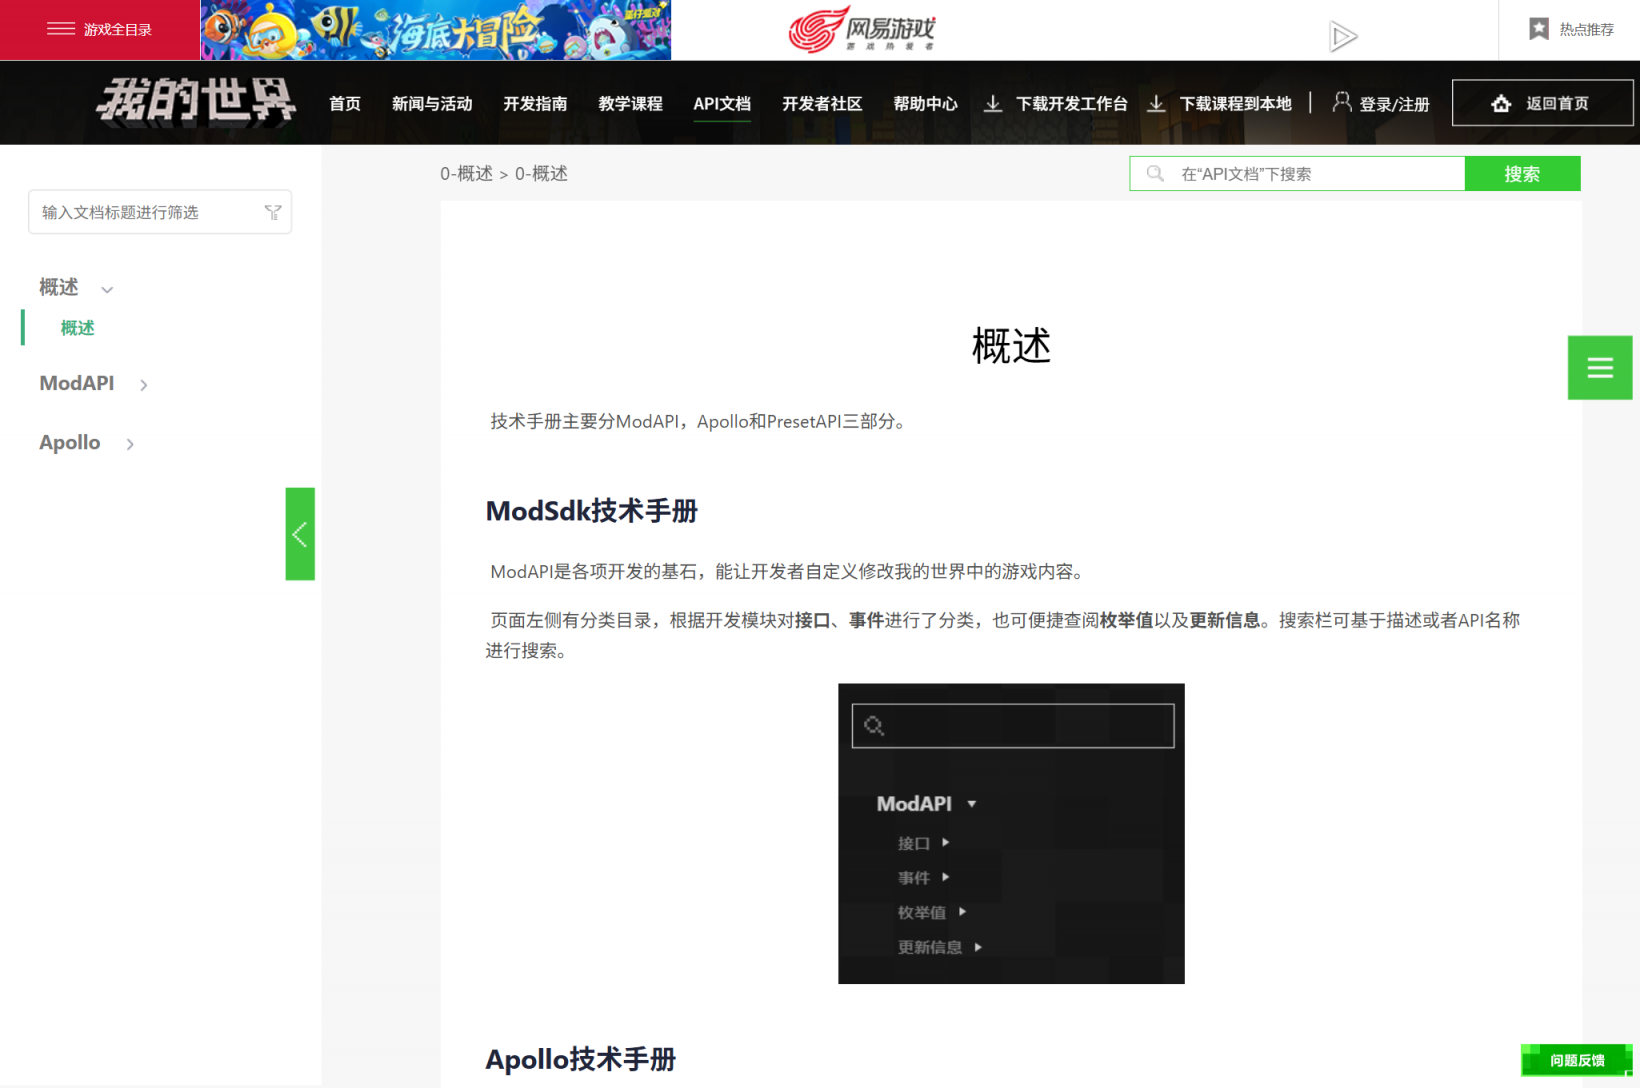Image resolution: width=1640 pixels, height=1088 pixels.
Task: Click download icon beside 下载开发工作台
Action: click(x=993, y=103)
